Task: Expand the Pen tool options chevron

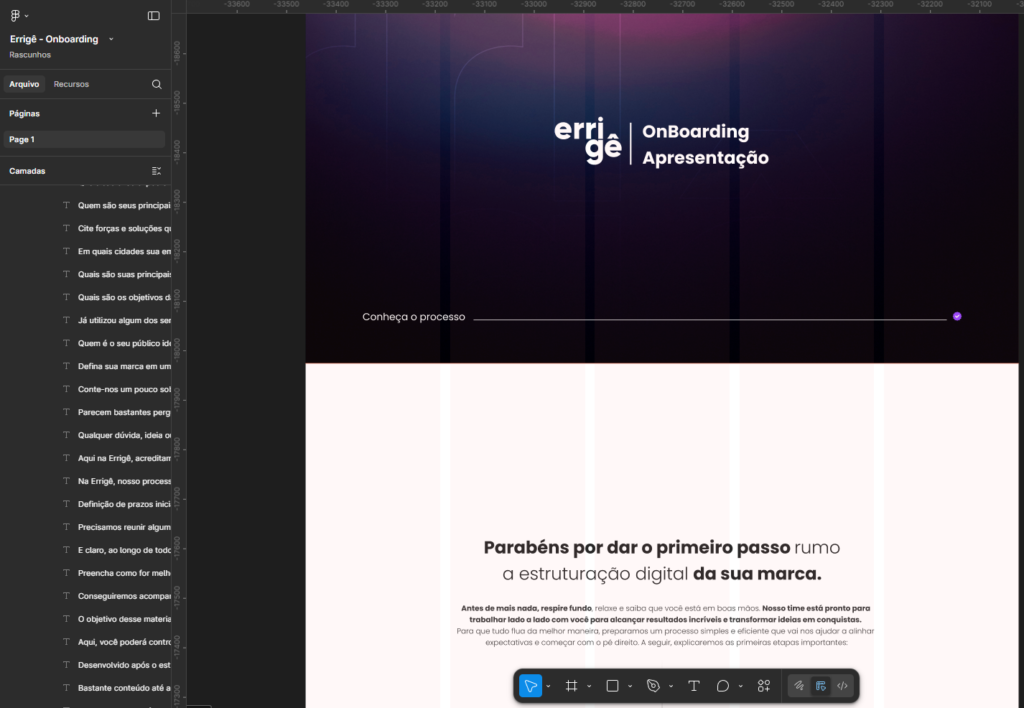Action: (x=671, y=686)
